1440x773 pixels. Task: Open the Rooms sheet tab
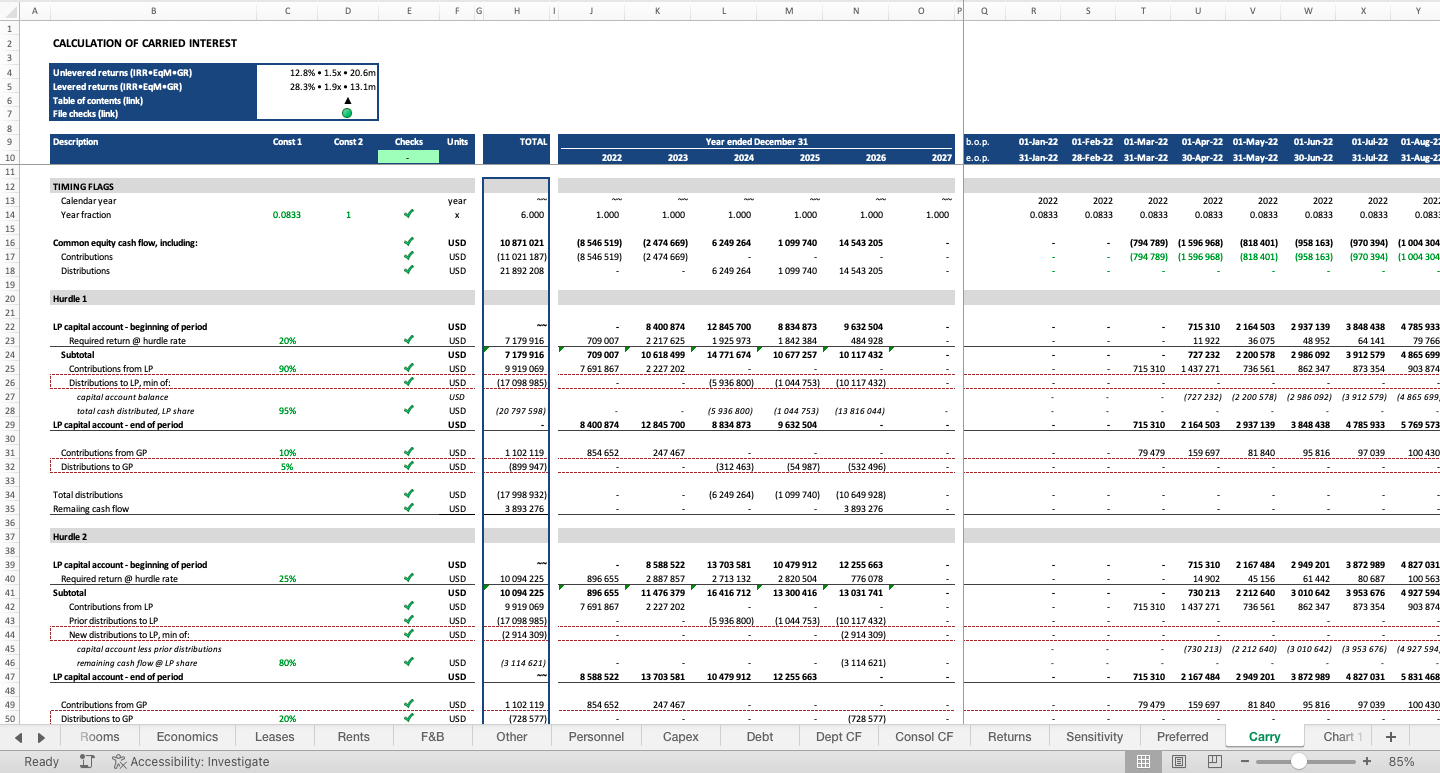click(x=100, y=737)
